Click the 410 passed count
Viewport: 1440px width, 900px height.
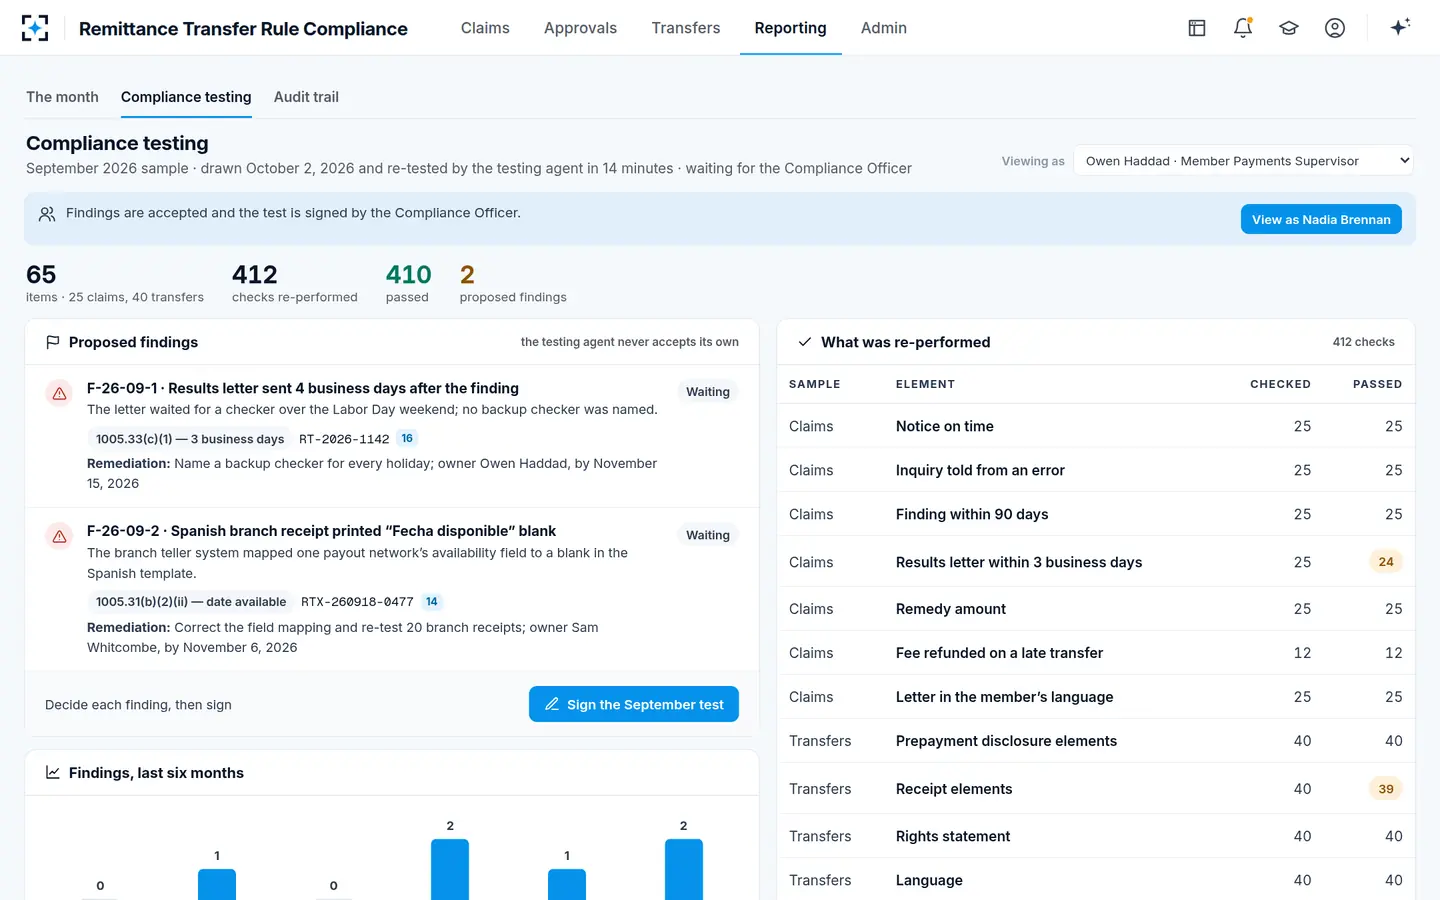[408, 283]
